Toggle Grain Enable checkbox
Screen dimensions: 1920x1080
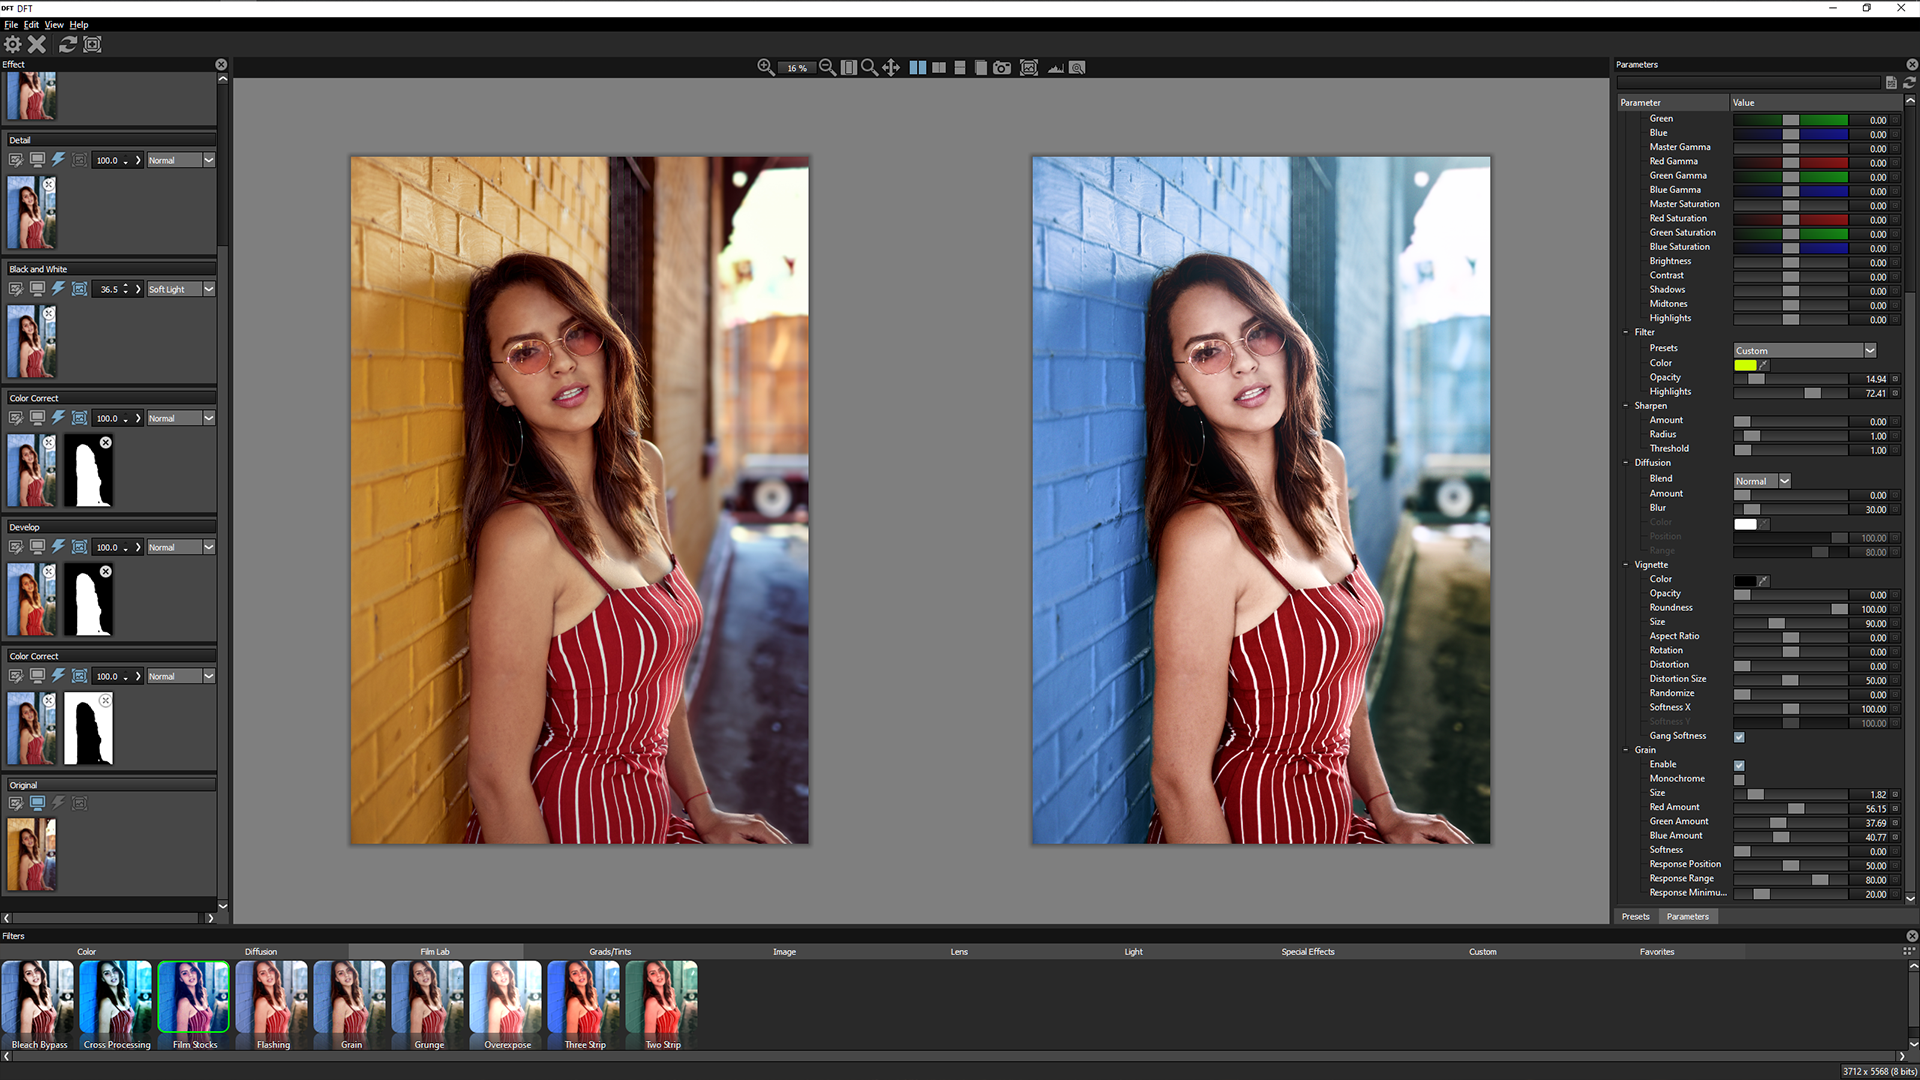[1739, 766]
